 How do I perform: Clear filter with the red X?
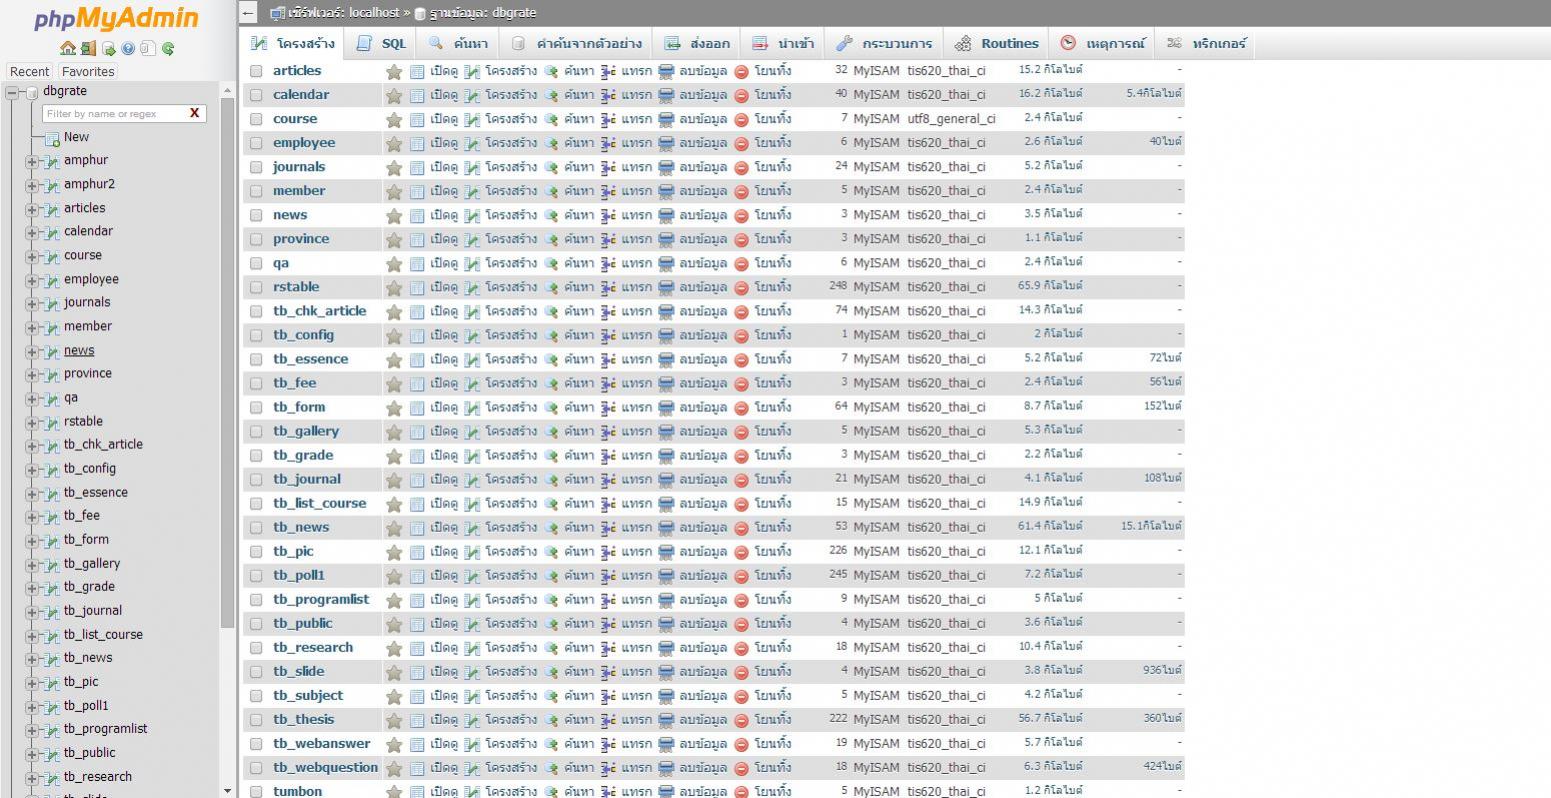(x=194, y=113)
